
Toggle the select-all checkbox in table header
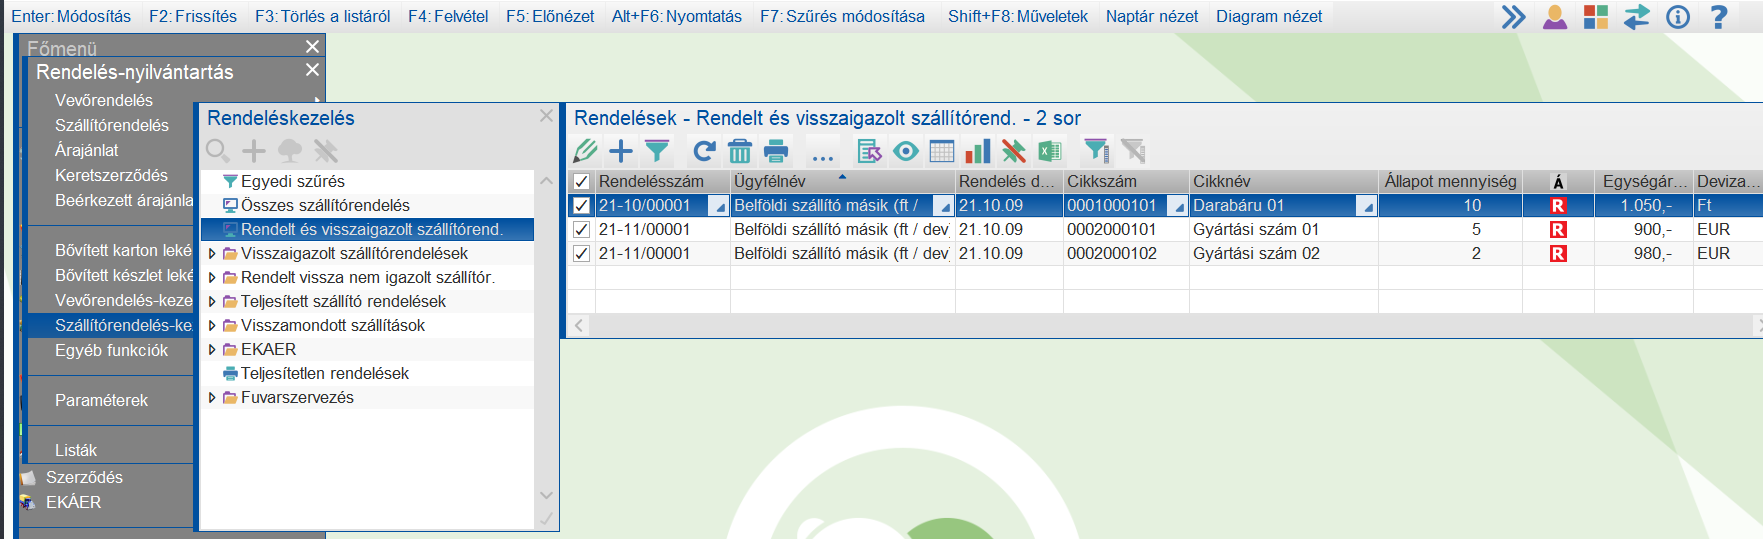click(581, 181)
